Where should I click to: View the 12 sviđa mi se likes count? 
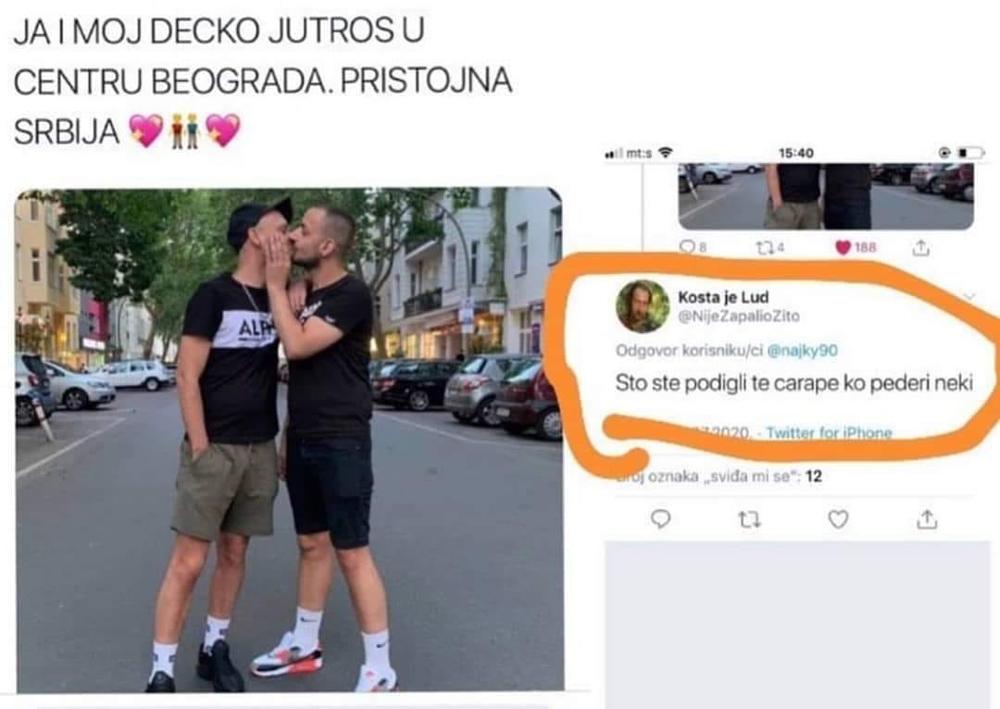[719, 476]
